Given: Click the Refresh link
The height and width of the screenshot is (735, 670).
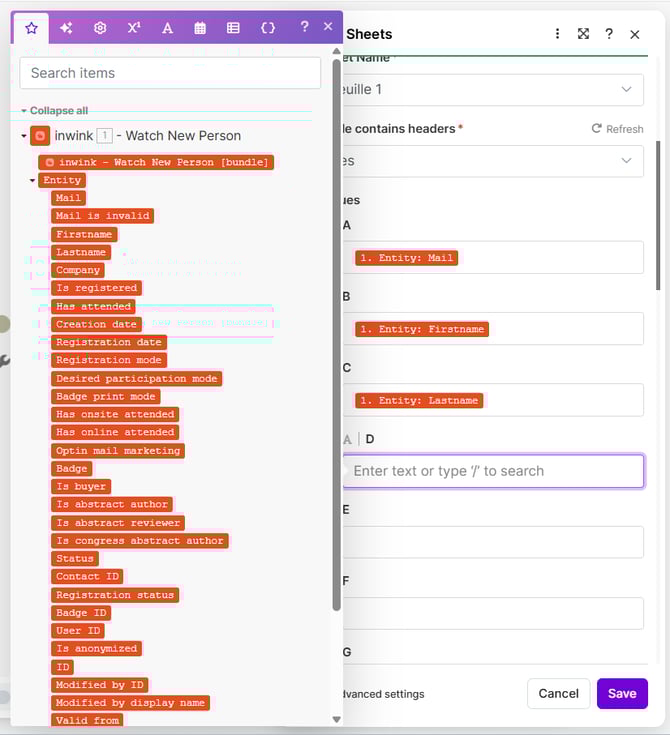Looking at the screenshot, I should (x=617, y=129).
